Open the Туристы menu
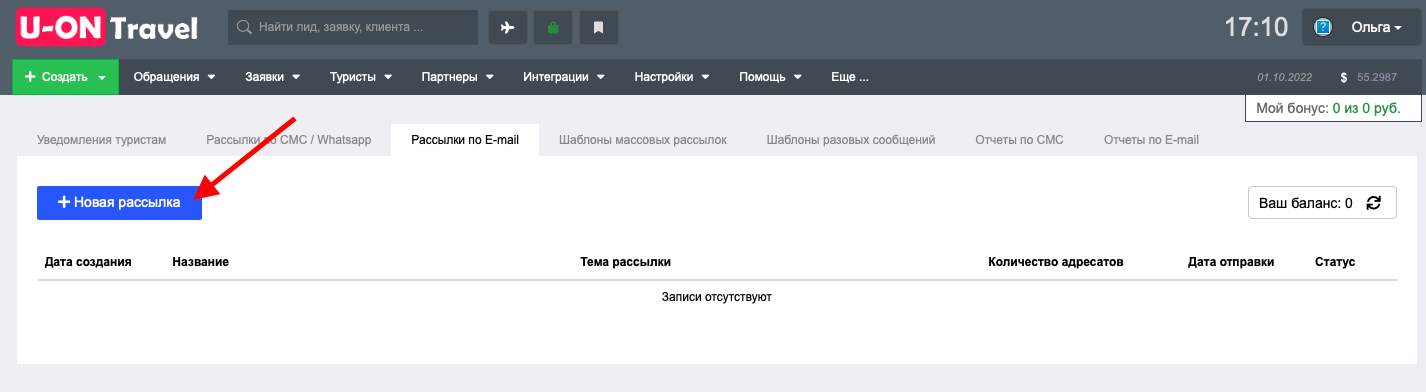The height and width of the screenshot is (392, 1426). (361, 77)
